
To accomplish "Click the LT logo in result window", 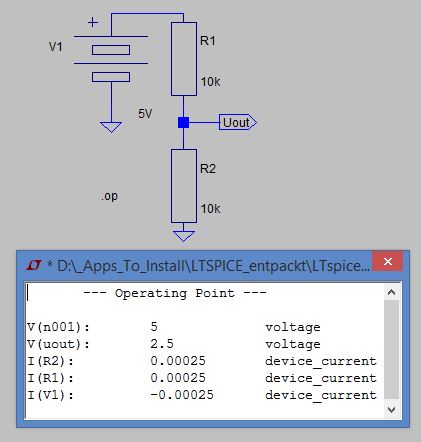I will click(34, 265).
